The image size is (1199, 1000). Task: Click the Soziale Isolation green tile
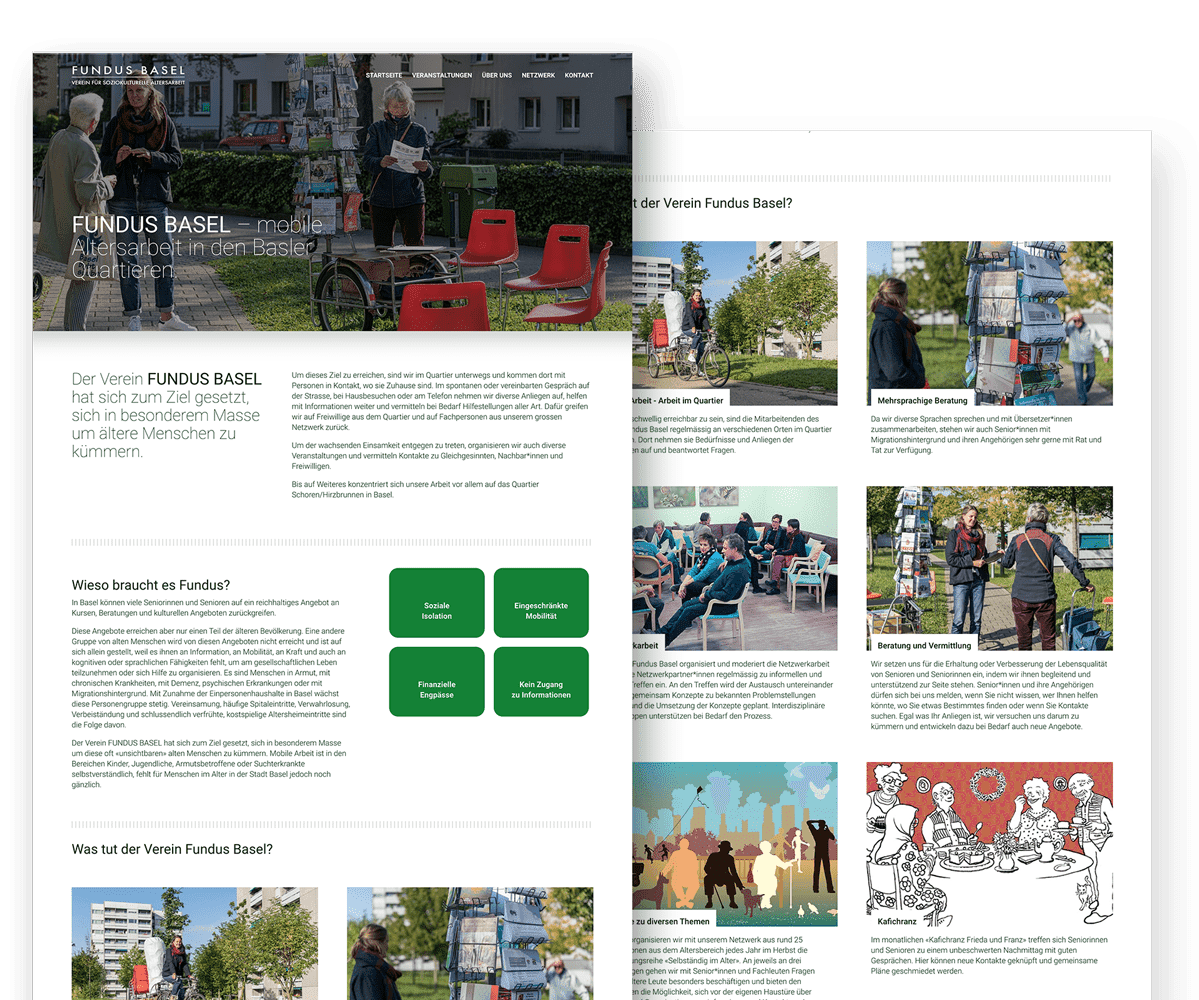click(437, 602)
